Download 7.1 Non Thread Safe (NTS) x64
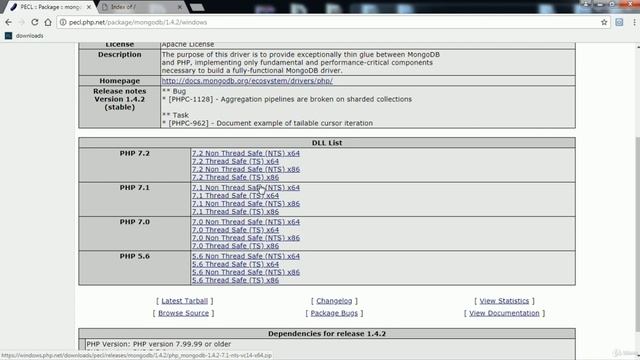The width and height of the screenshot is (640, 360). (x=246, y=188)
